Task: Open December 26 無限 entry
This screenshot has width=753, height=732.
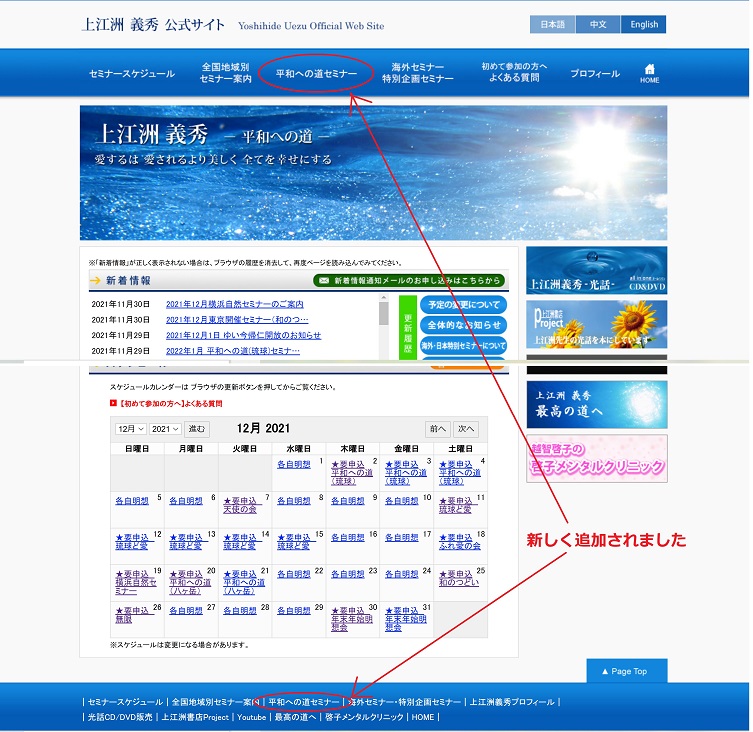Action: tap(132, 615)
